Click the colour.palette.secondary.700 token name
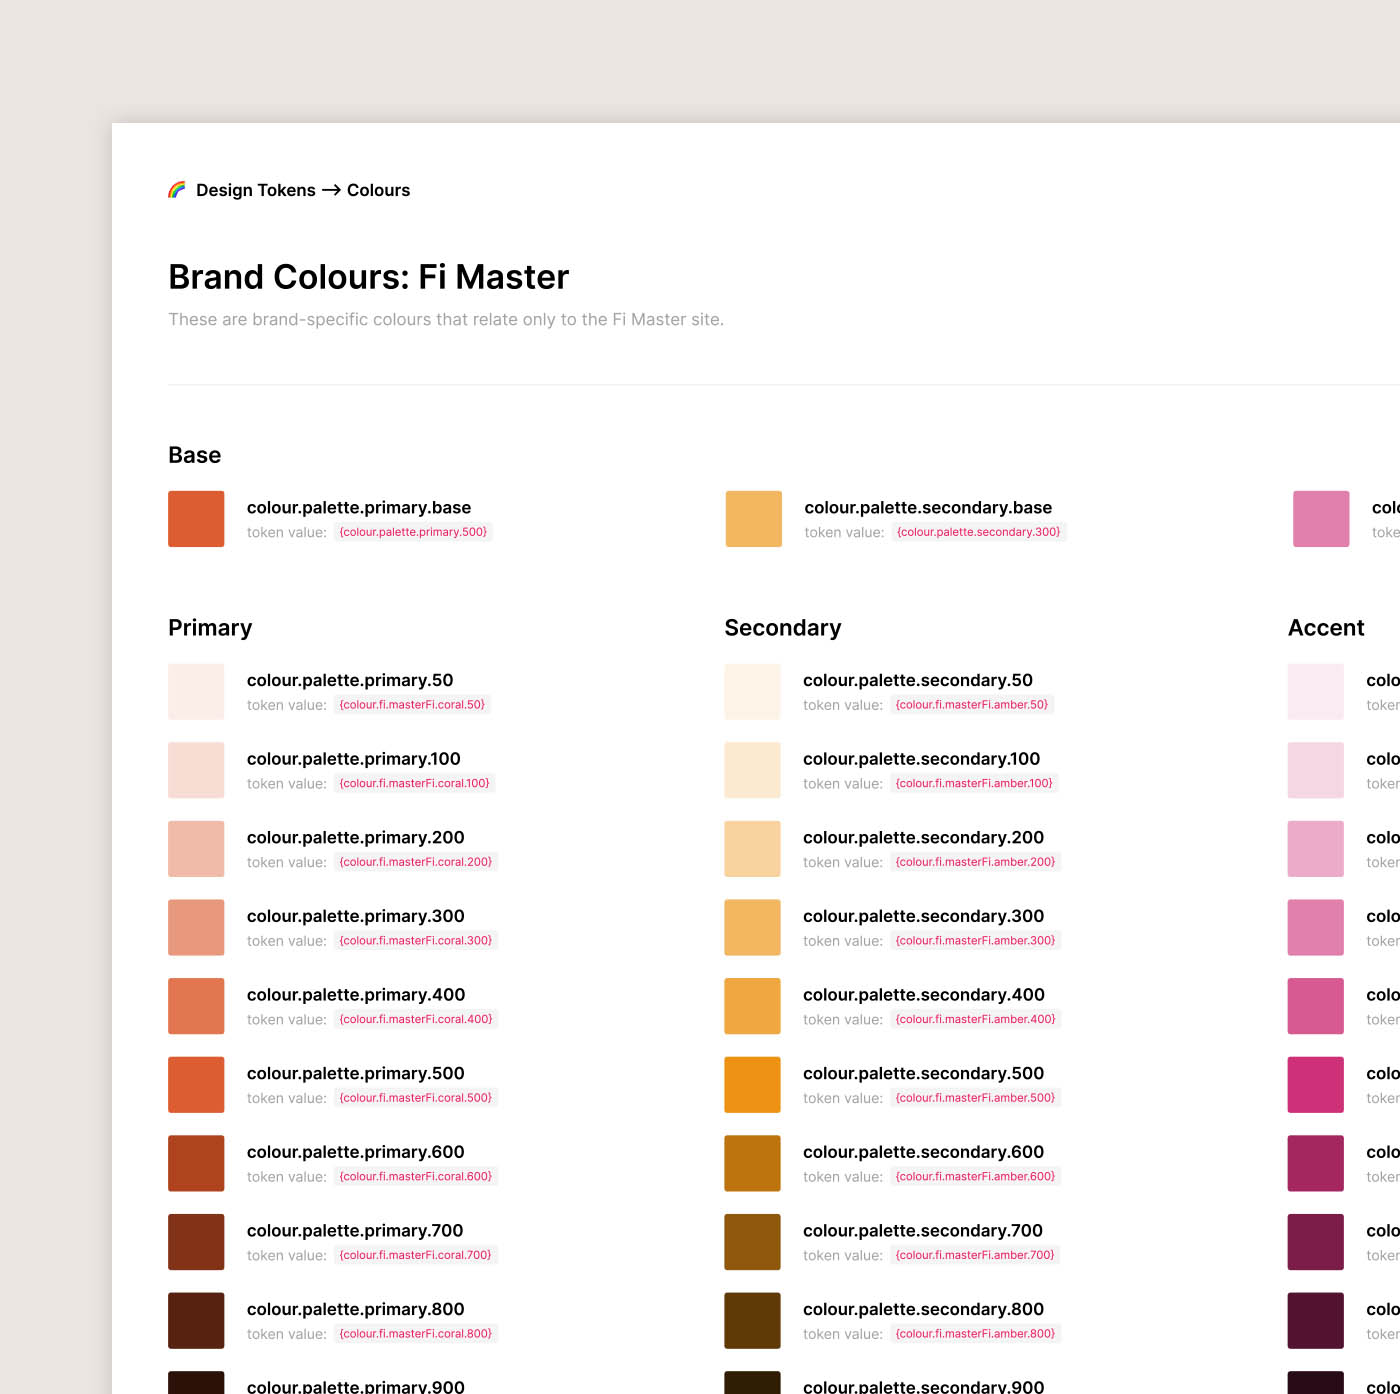1400x1394 pixels. (923, 1231)
